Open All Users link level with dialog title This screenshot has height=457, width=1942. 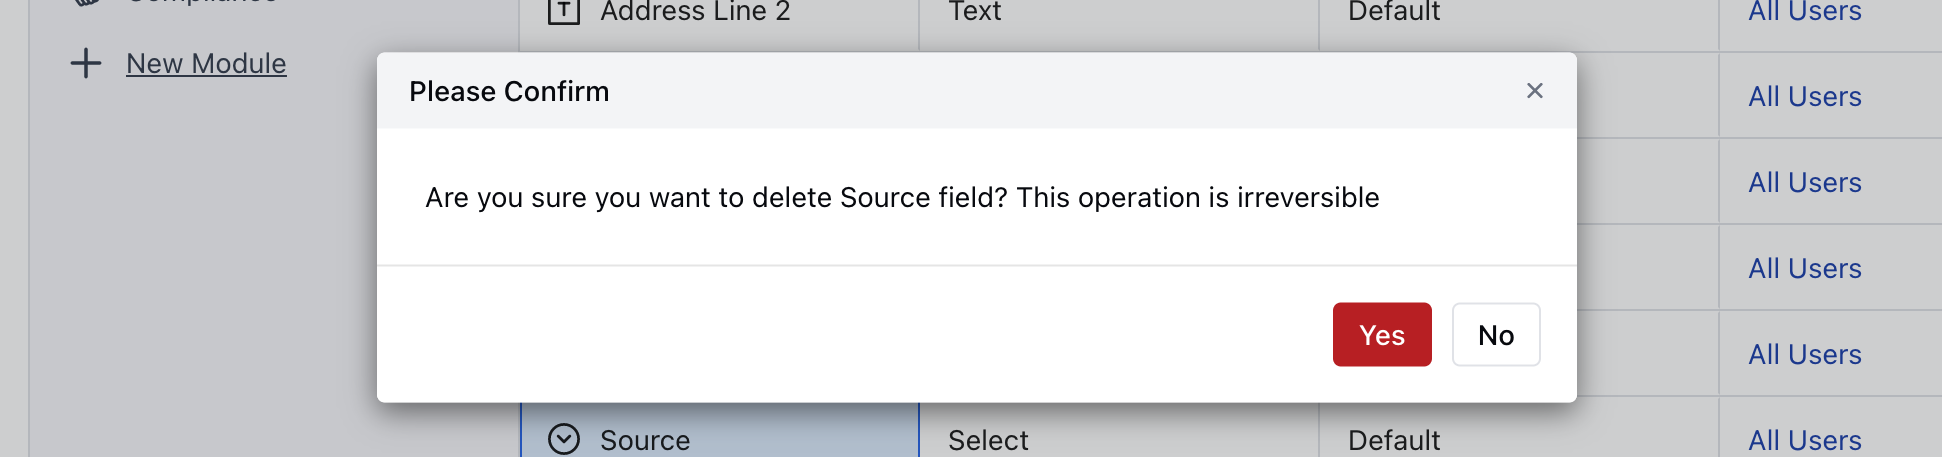1804,97
